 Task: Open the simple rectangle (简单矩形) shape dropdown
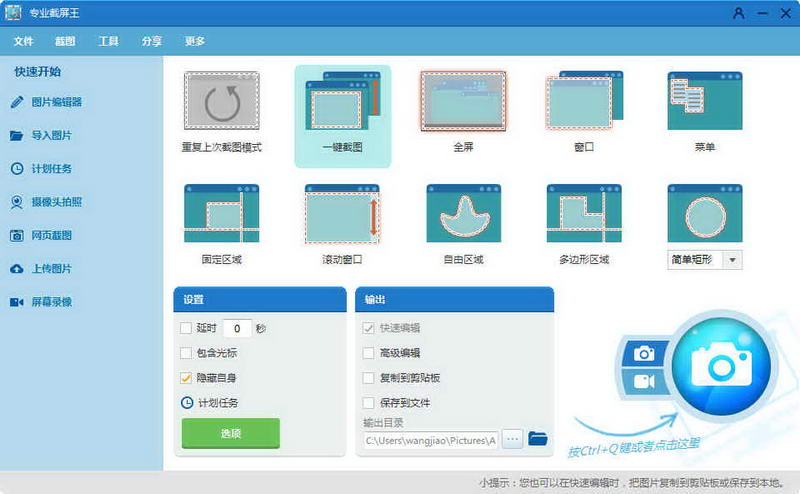click(732, 260)
